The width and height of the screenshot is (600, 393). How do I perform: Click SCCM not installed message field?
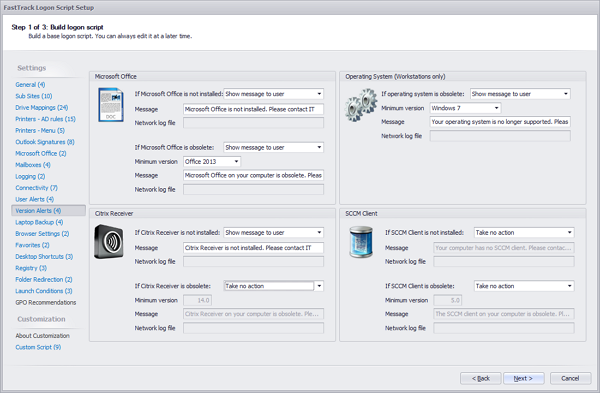point(504,248)
